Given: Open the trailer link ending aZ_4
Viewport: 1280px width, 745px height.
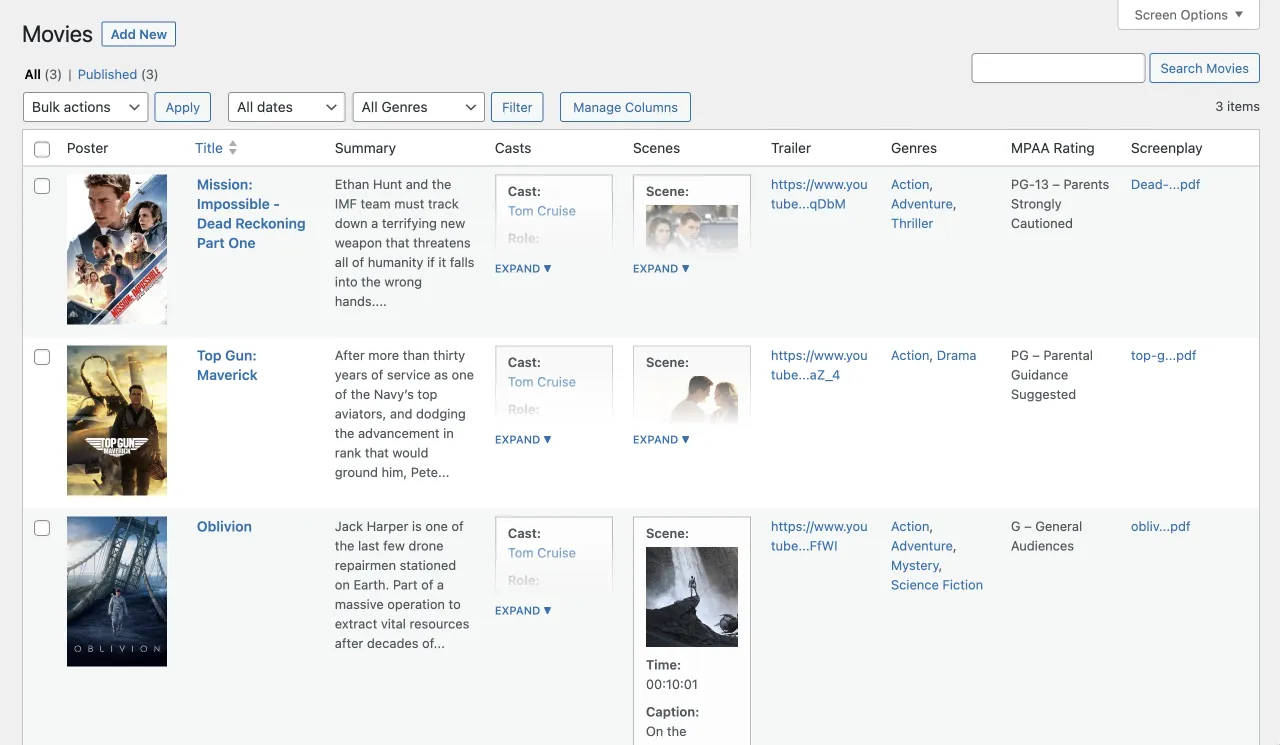Looking at the screenshot, I should [819, 365].
